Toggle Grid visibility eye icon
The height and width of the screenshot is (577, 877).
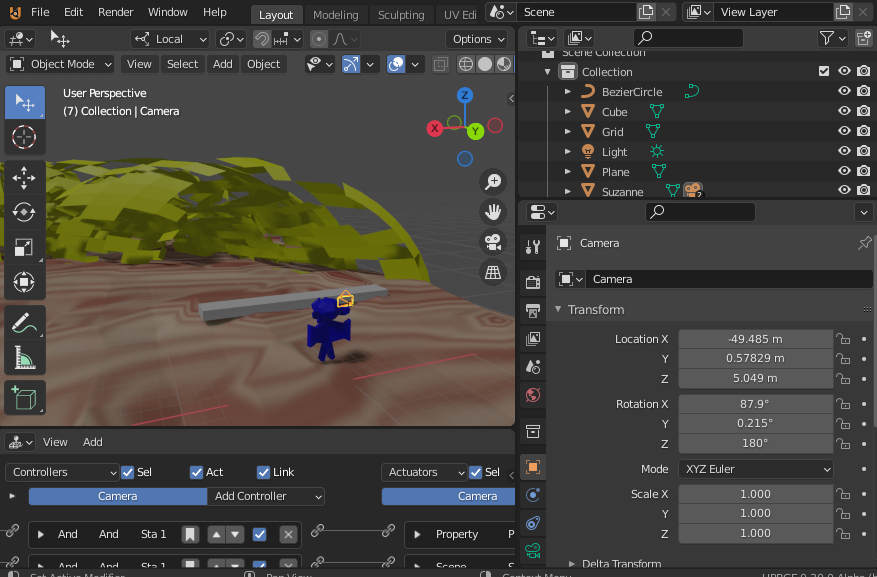click(844, 131)
